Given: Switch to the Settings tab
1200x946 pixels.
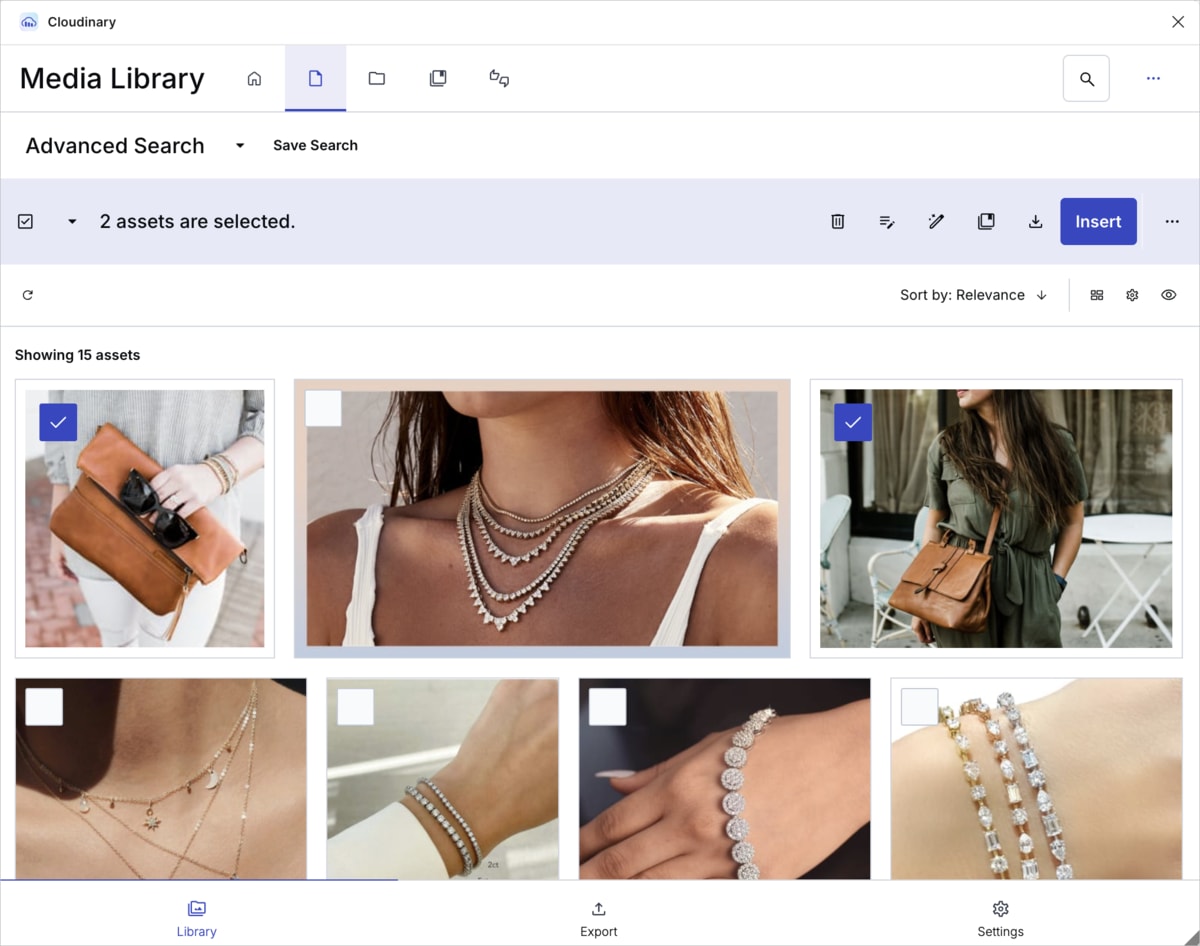Looking at the screenshot, I should (1000, 919).
